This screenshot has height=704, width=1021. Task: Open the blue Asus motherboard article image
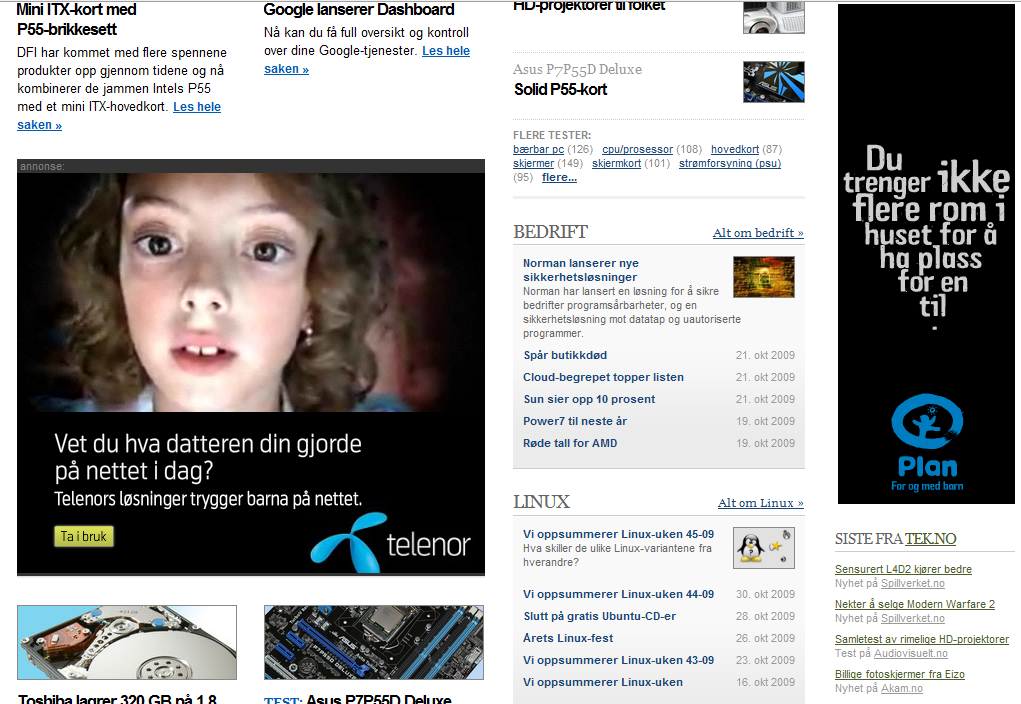(x=374, y=642)
